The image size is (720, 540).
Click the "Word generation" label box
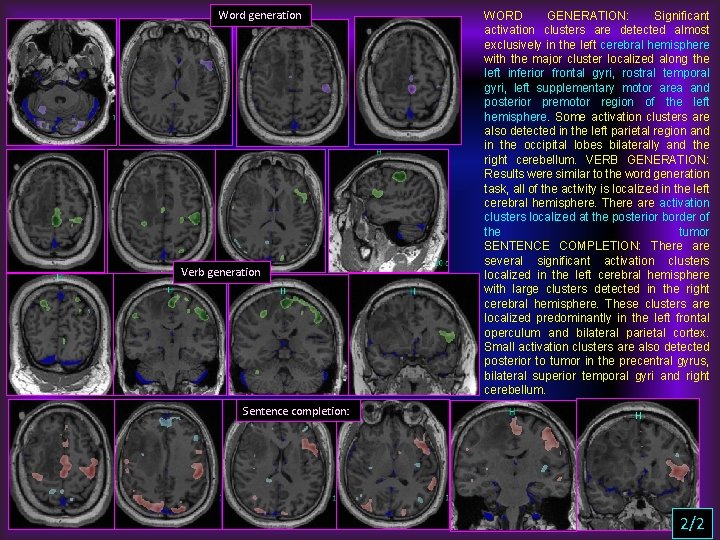[x=260, y=16]
